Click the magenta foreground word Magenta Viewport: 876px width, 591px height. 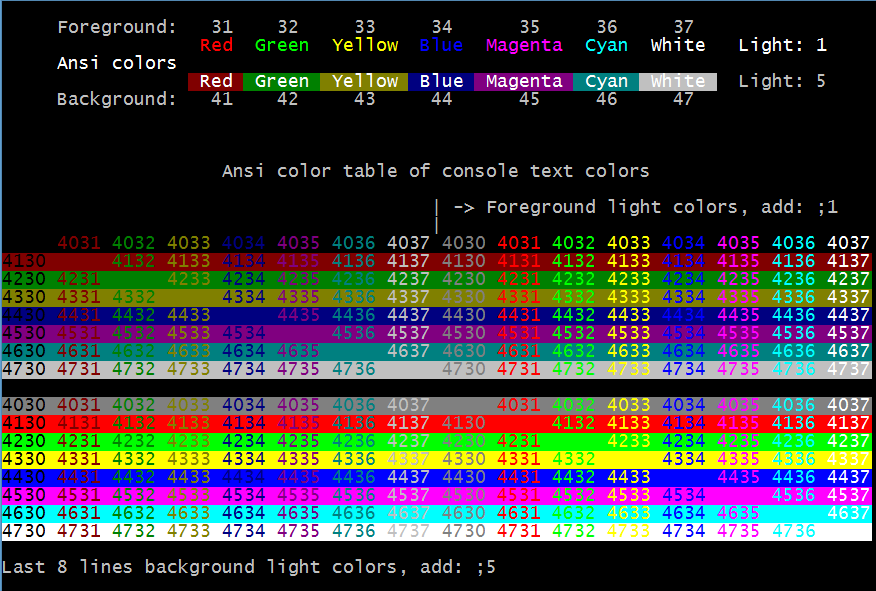[x=524, y=45]
